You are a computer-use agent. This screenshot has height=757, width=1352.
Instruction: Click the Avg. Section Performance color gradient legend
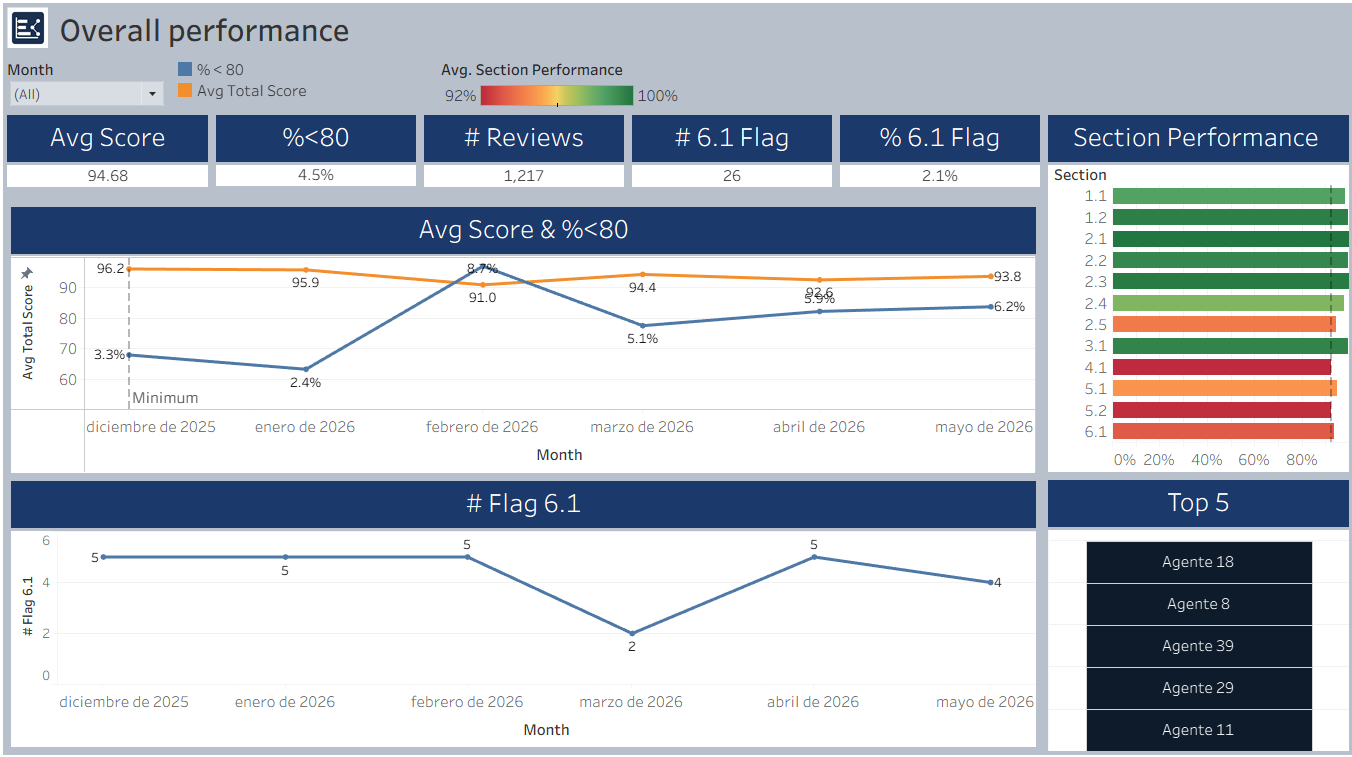point(557,96)
